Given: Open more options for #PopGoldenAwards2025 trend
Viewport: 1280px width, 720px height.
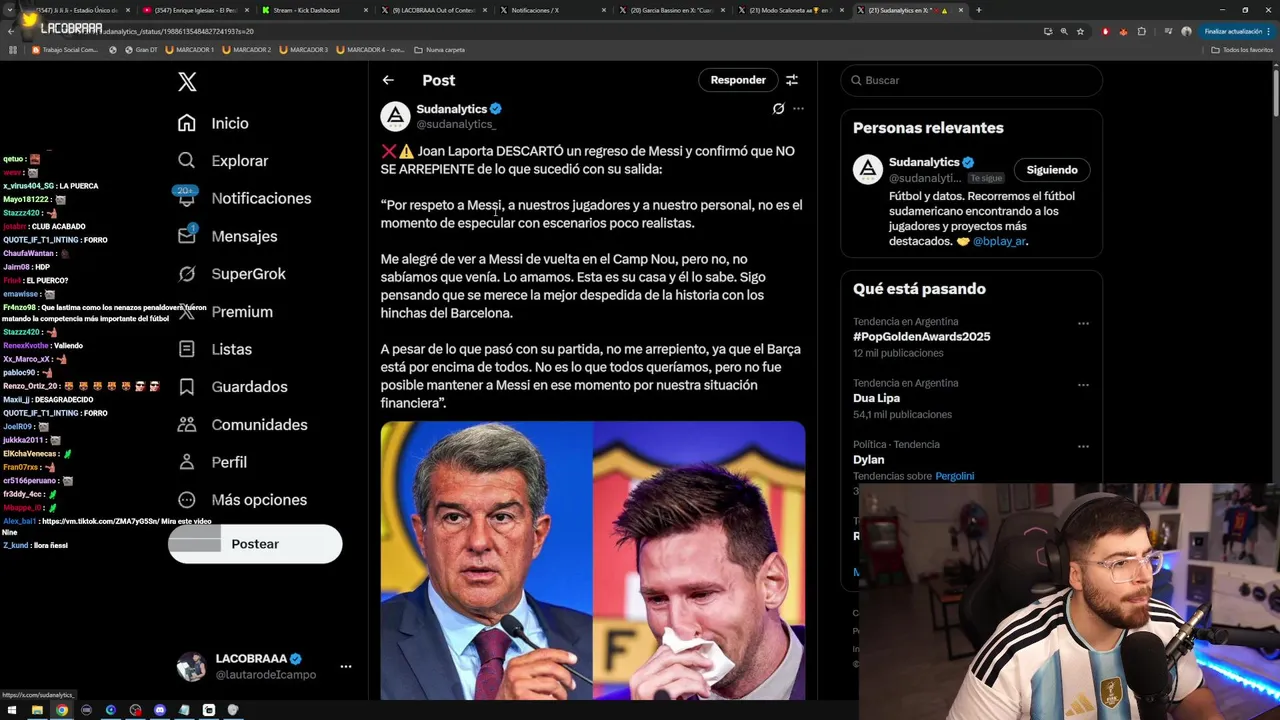Looking at the screenshot, I should (x=1083, y=323).
